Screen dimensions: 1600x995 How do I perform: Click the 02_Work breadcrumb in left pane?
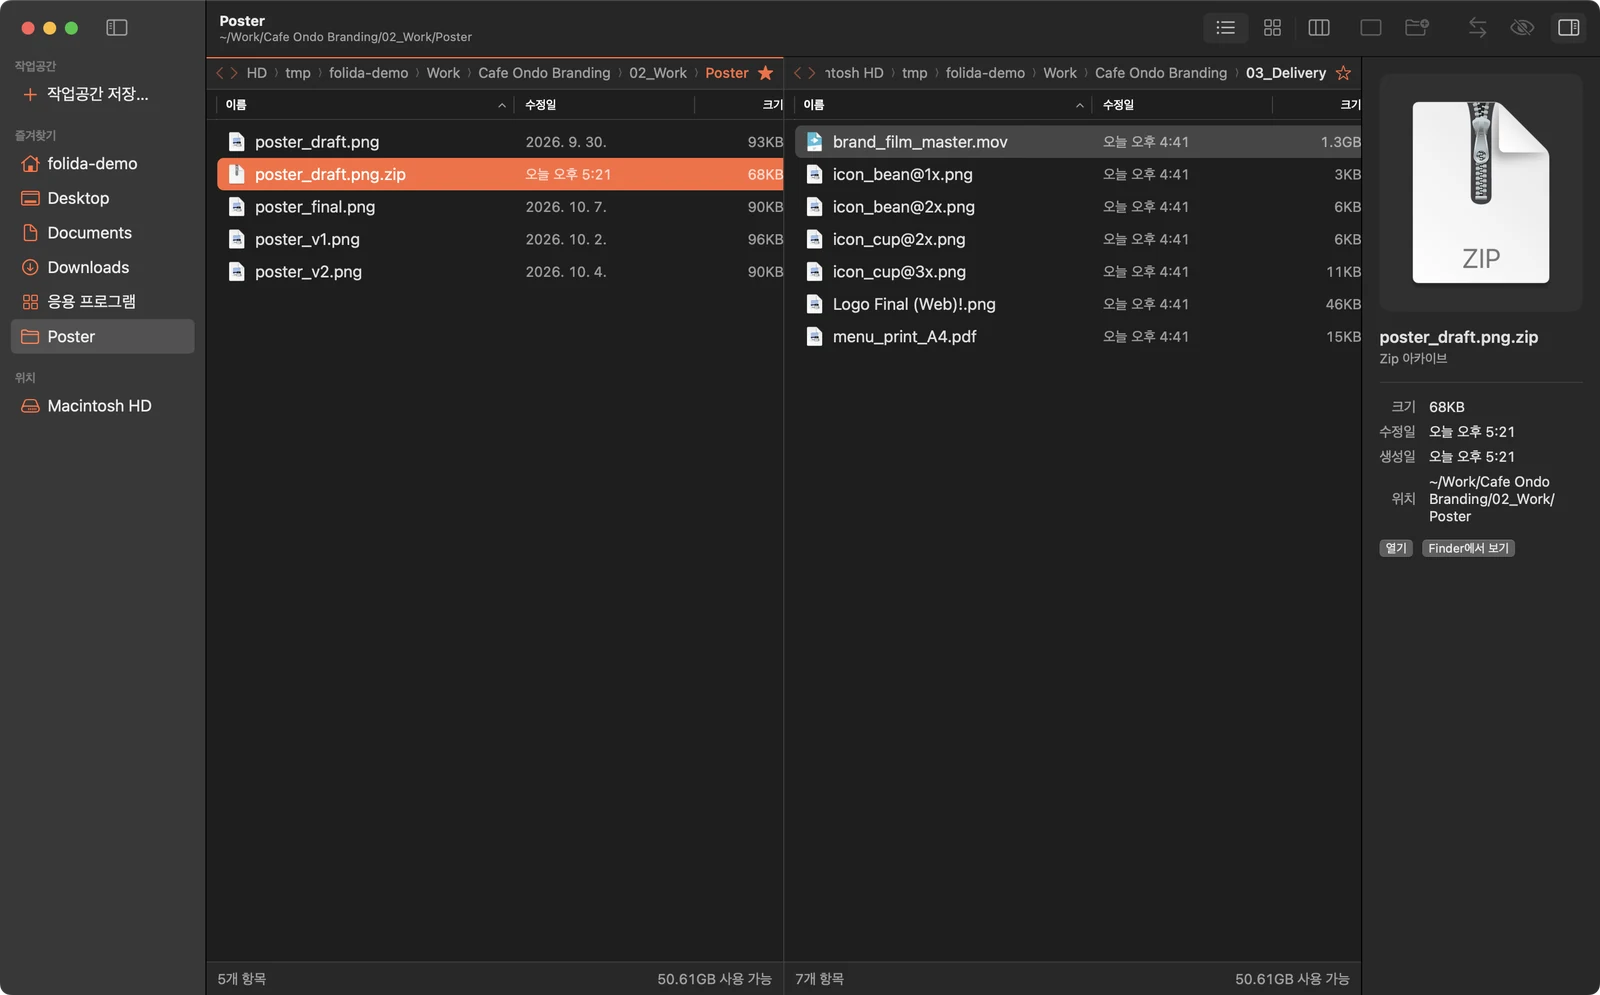point(658,73)
